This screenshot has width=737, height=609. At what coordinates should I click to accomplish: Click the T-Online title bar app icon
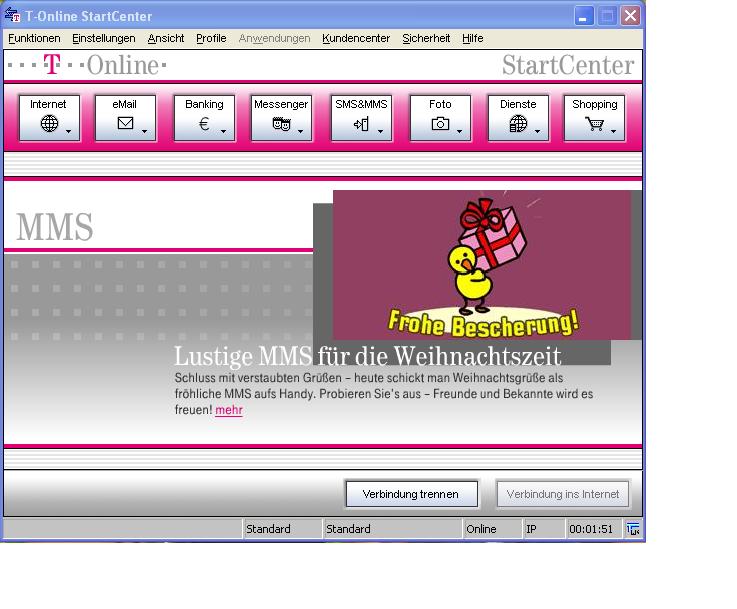pos(12,15)
